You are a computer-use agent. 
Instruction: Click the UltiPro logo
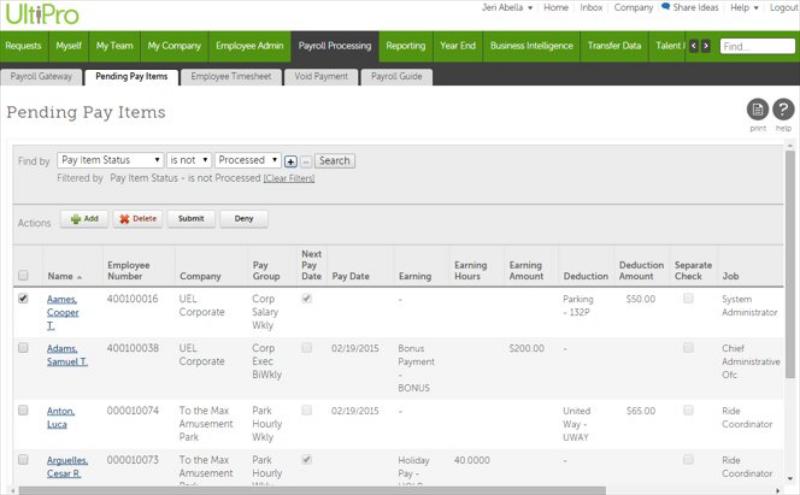click(42, 14)
